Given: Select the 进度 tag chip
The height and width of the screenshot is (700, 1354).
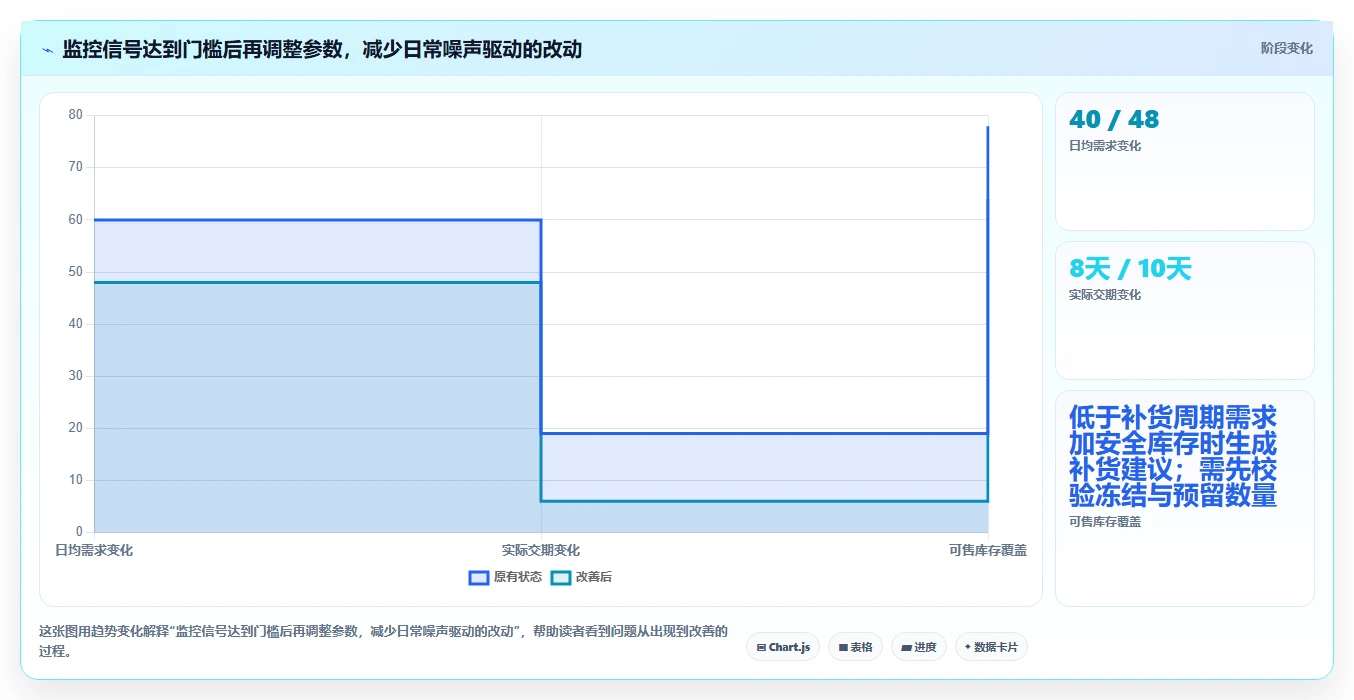Looking at the screenshot, I should point(918,647).
